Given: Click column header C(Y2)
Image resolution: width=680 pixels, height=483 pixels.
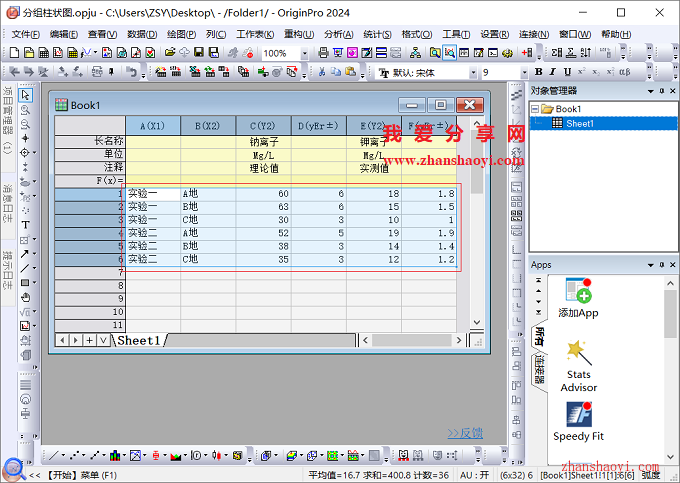Looking at the screenshot, I should (x=263, y=126).
